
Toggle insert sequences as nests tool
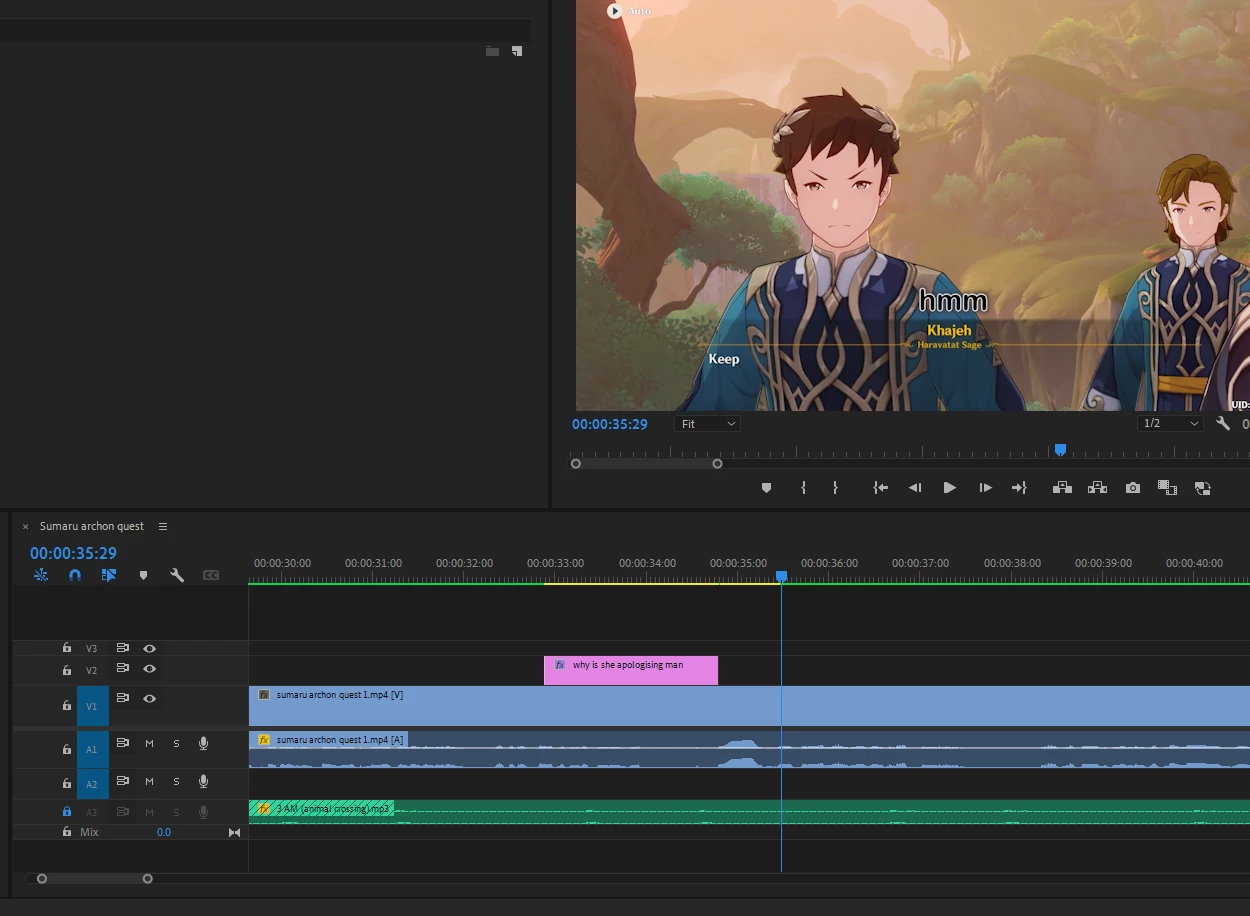[41, 575]
